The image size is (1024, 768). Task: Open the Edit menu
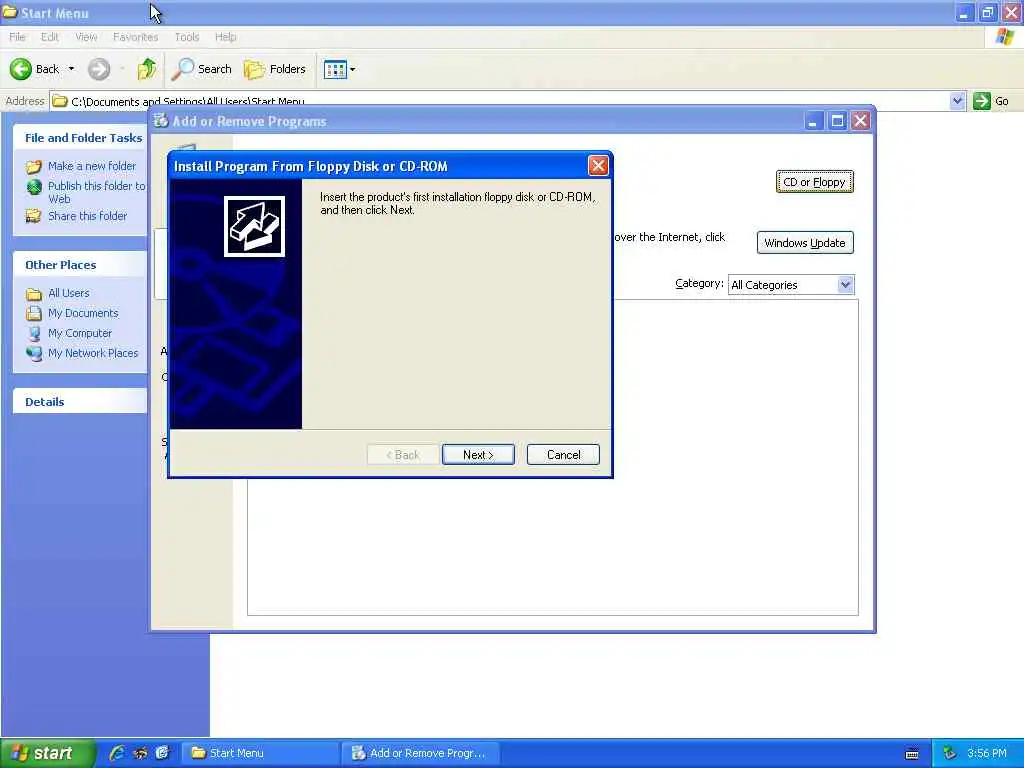(50, 37)
